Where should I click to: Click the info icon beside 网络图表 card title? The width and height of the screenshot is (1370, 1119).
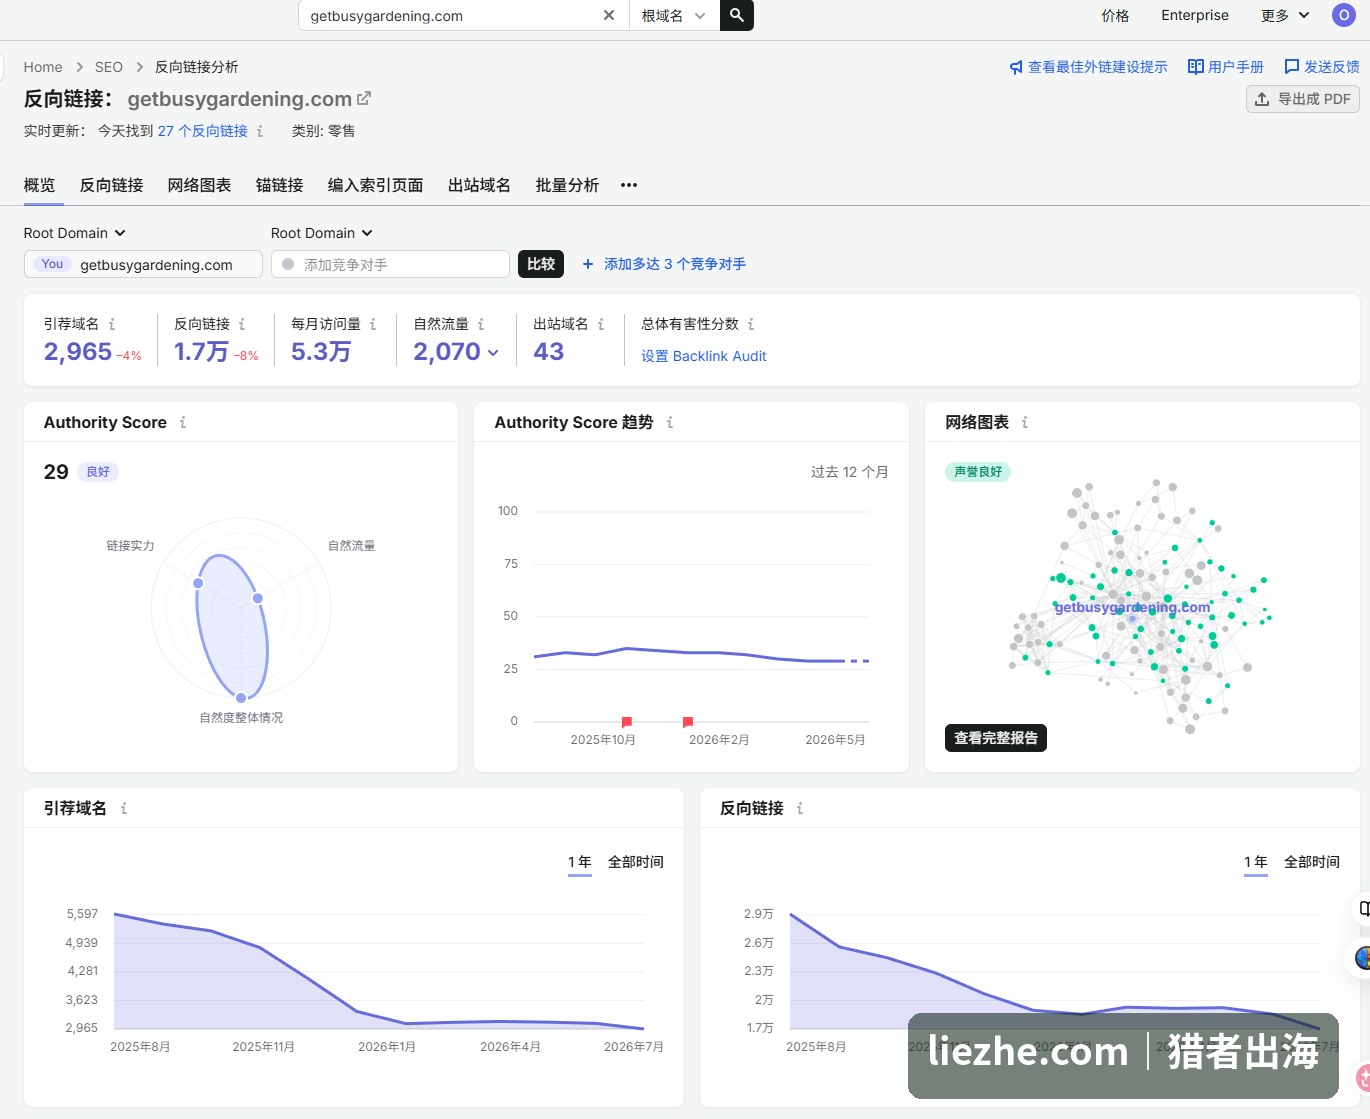click(x=1025, y=422)
